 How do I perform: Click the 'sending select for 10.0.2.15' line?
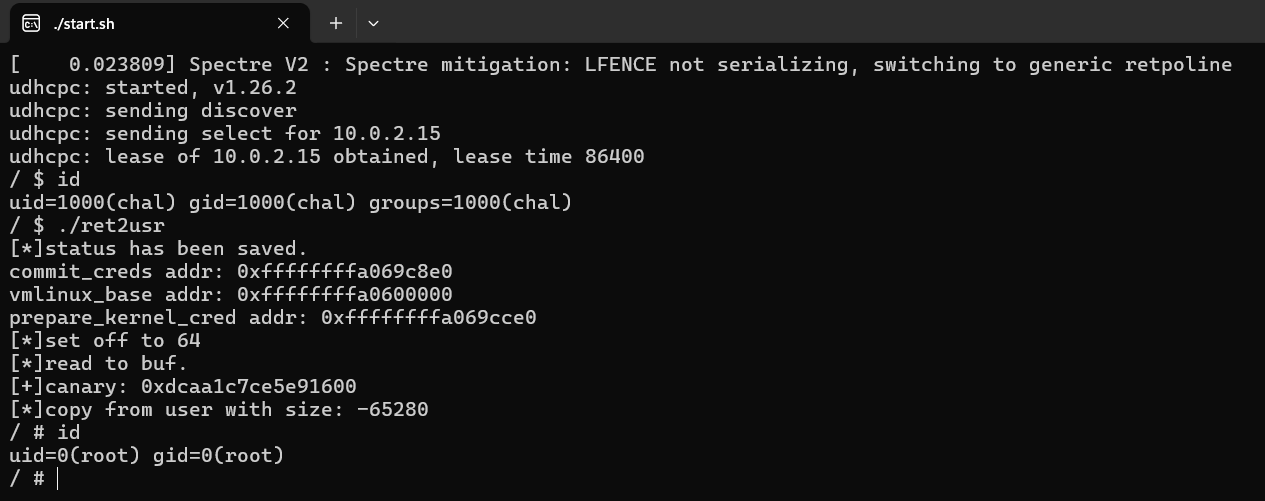point(225,134)
